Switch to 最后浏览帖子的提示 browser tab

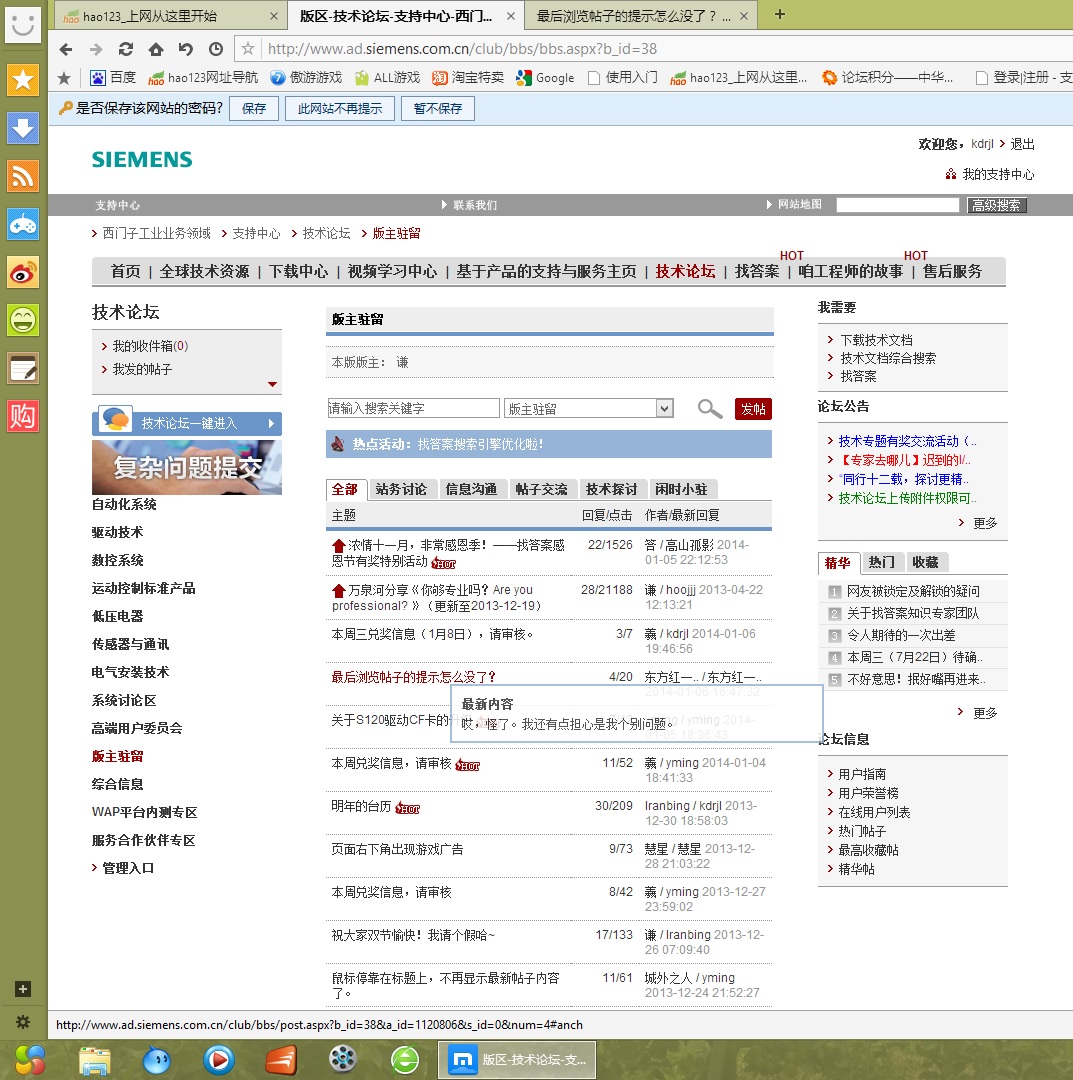(x=640, y=16)
